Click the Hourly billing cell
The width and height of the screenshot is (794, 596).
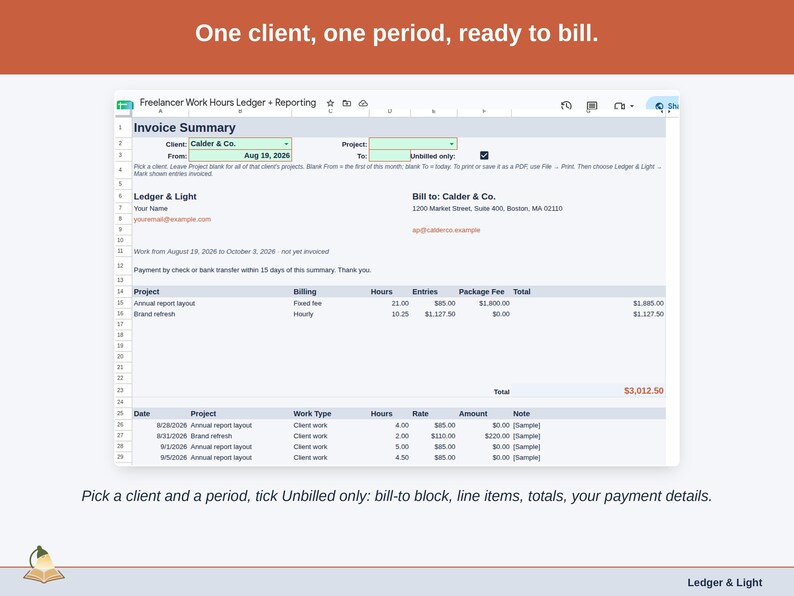click(303, 314)
